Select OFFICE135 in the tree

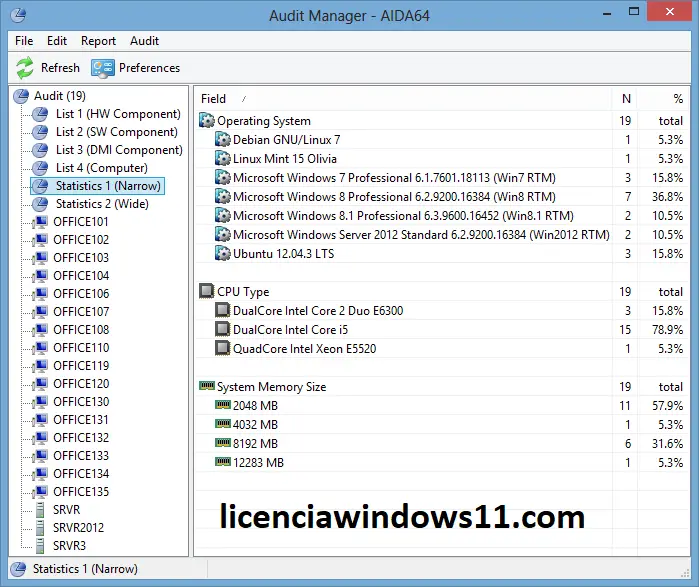click(81, 492)
